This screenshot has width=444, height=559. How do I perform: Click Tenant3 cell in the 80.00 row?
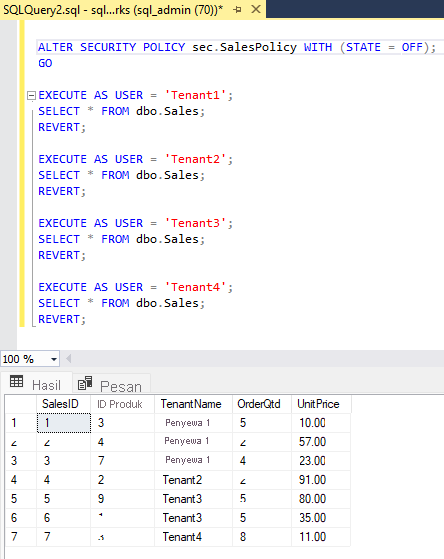(x=193, y=499)
